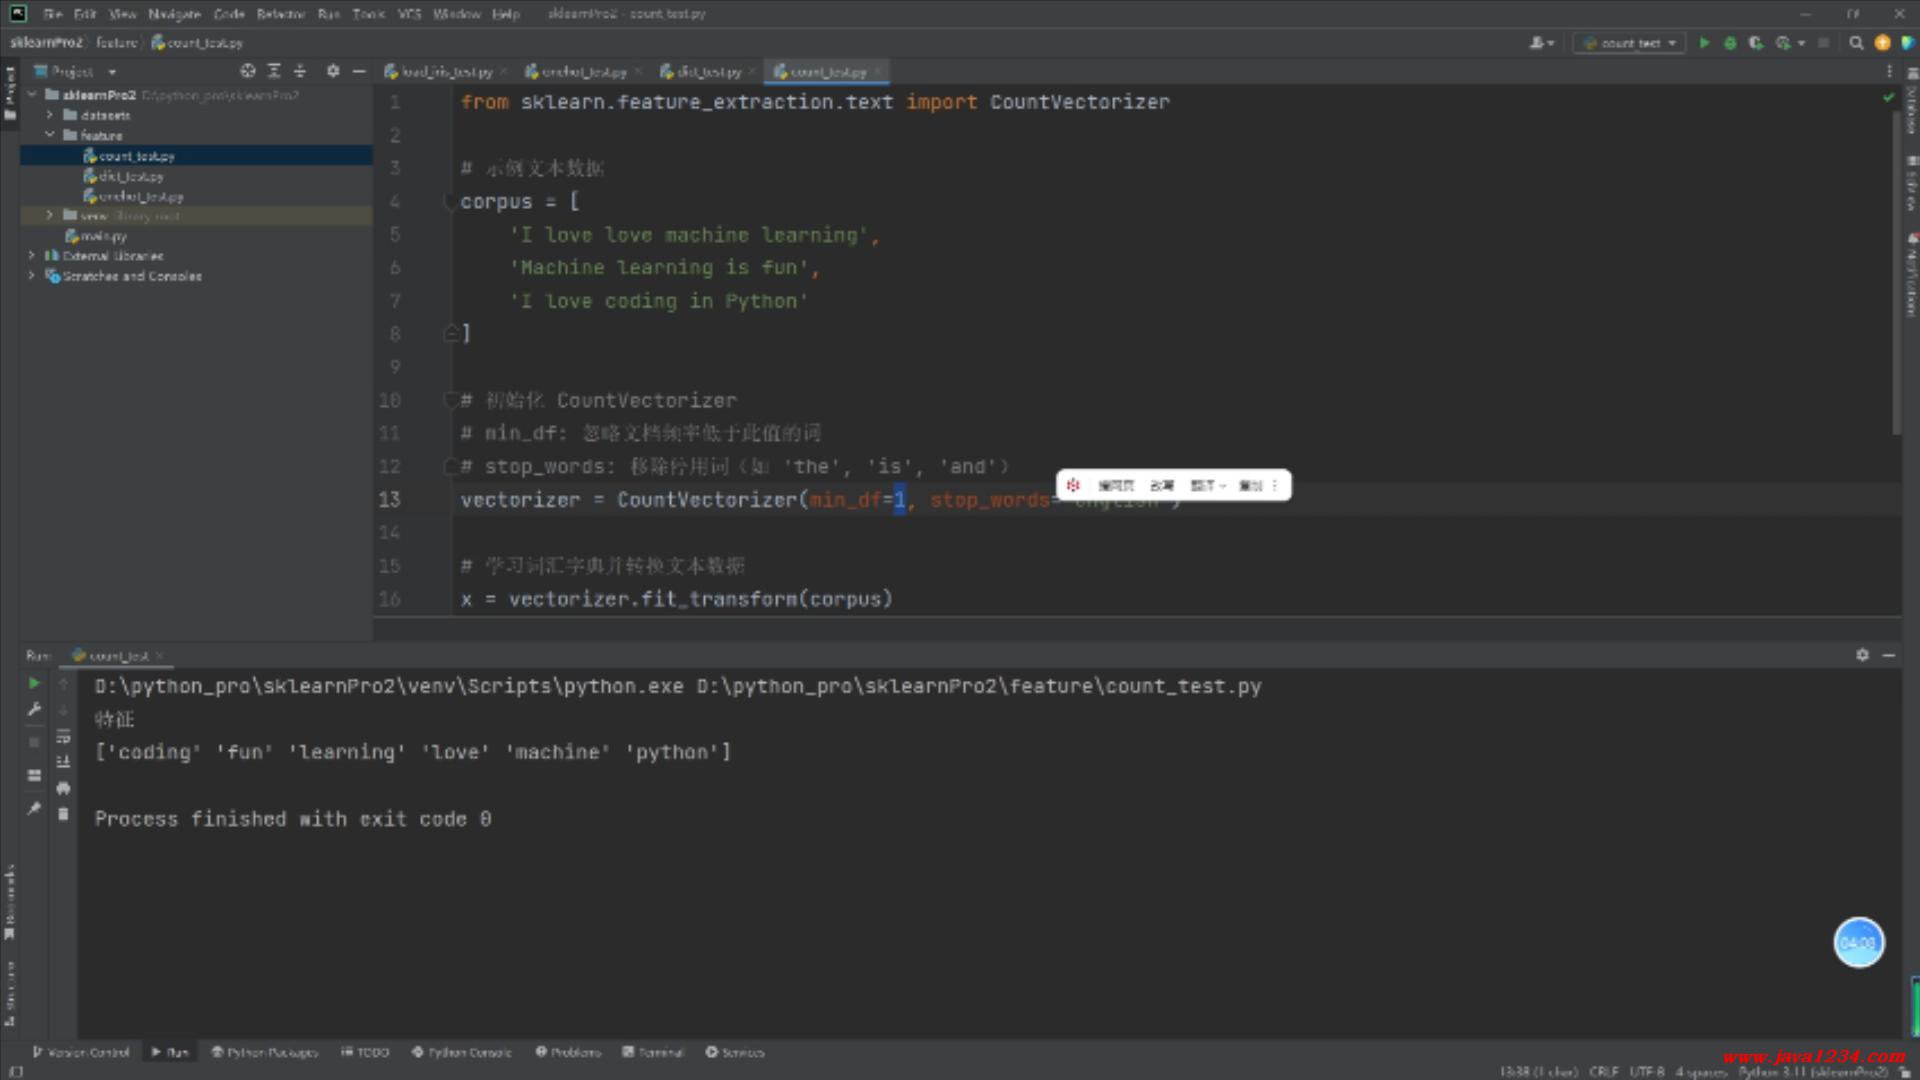Open the Python Packages tool window
This screenshot has width=1920, height=1080.
264,1052
